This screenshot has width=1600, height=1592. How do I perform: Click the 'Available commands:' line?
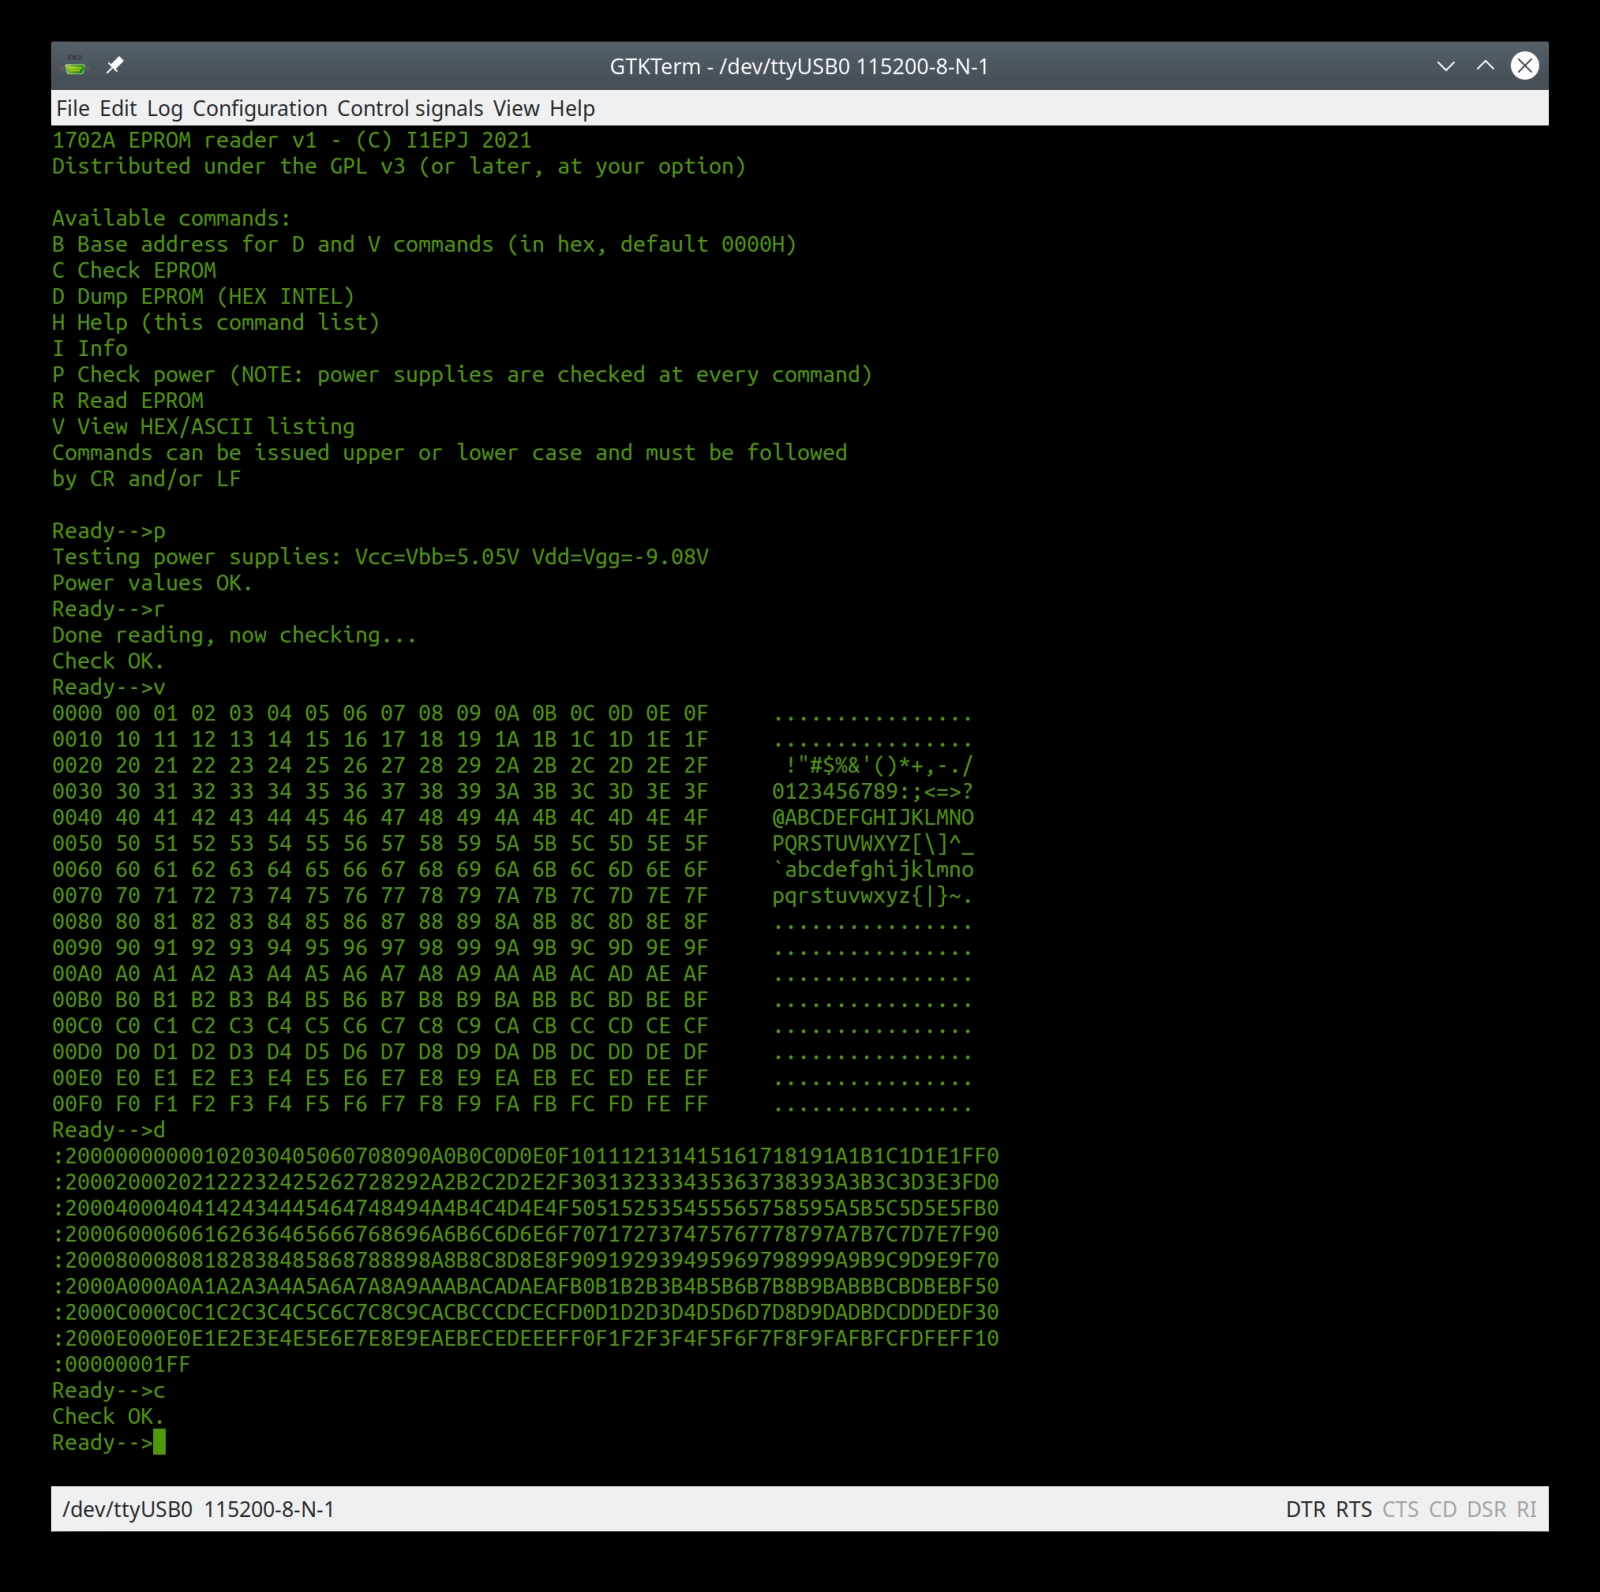pyautogui.click(x=171, y=218)
